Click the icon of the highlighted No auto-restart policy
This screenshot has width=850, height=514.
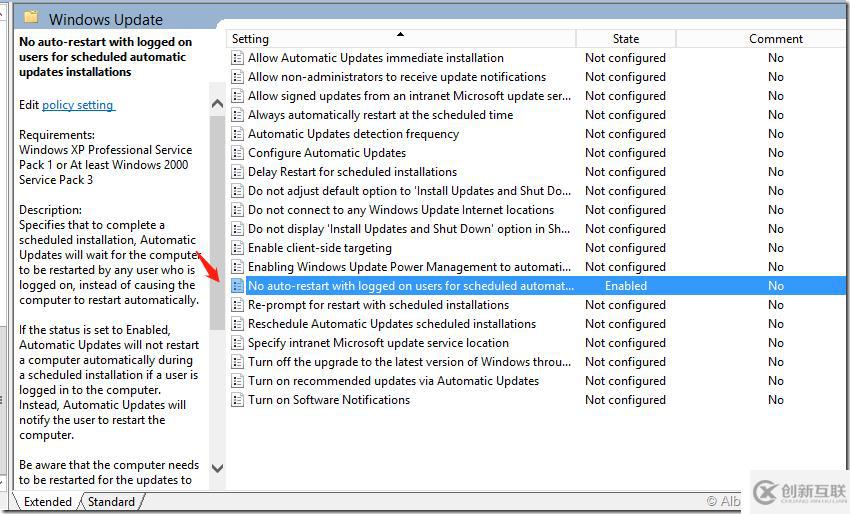click(x=237, y=286)
